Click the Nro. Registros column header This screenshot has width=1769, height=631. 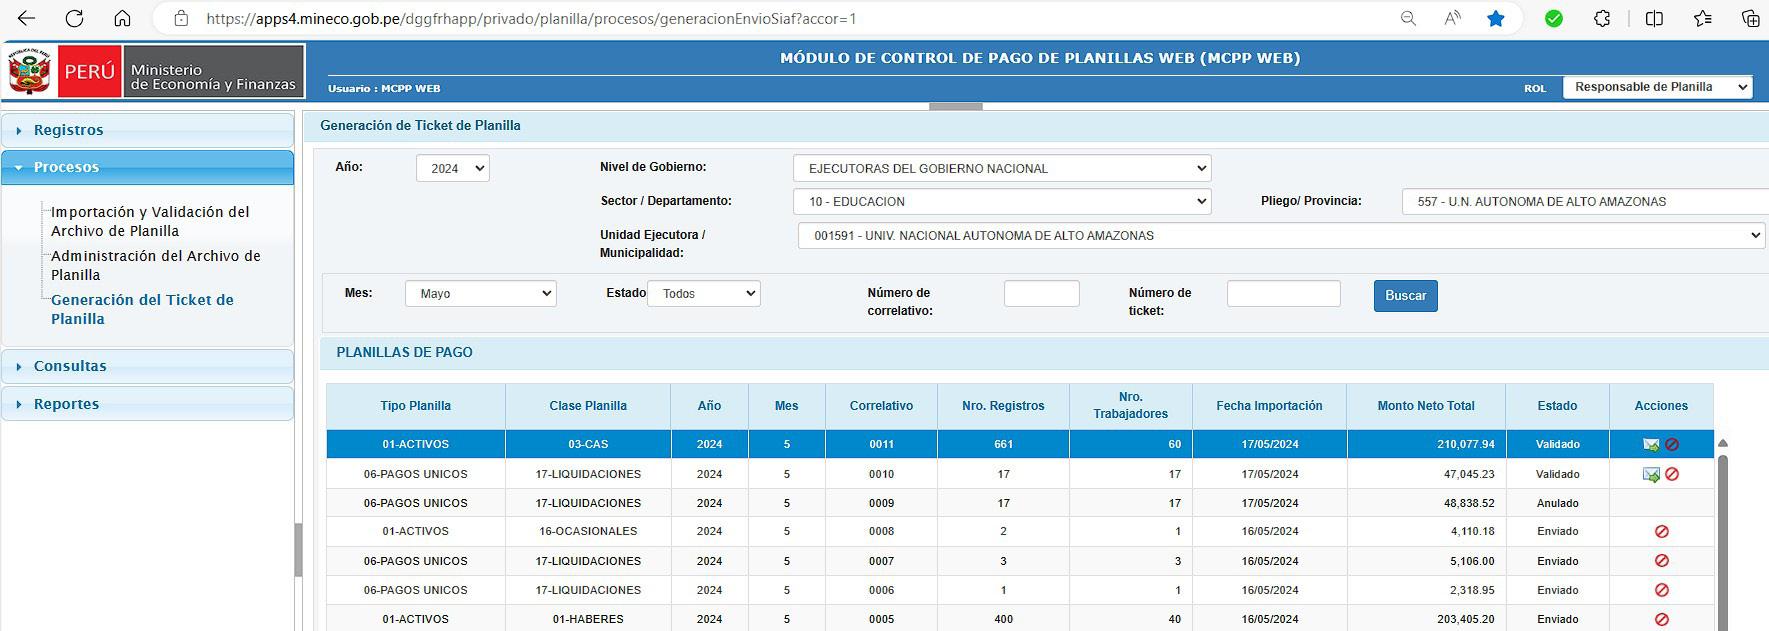[1003, 406]
